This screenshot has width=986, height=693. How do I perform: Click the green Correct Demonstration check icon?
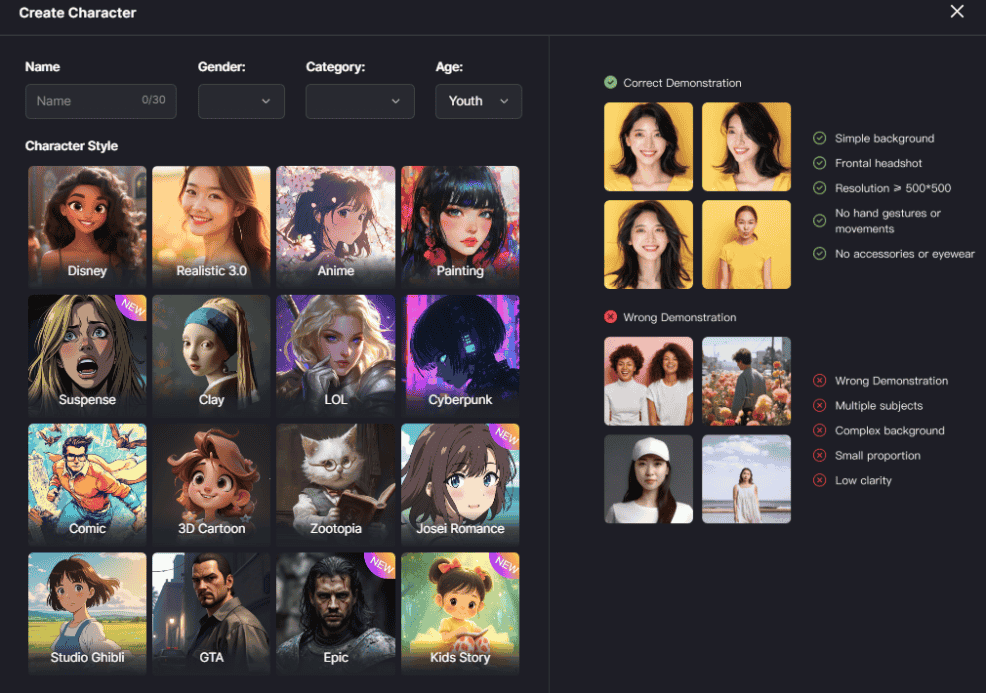611,83
